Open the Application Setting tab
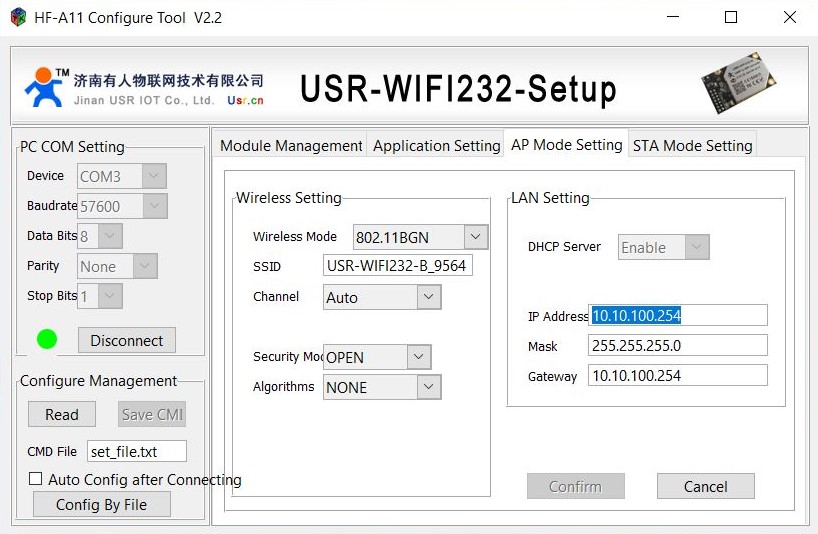The image size is (818, 534). (437, 145)
